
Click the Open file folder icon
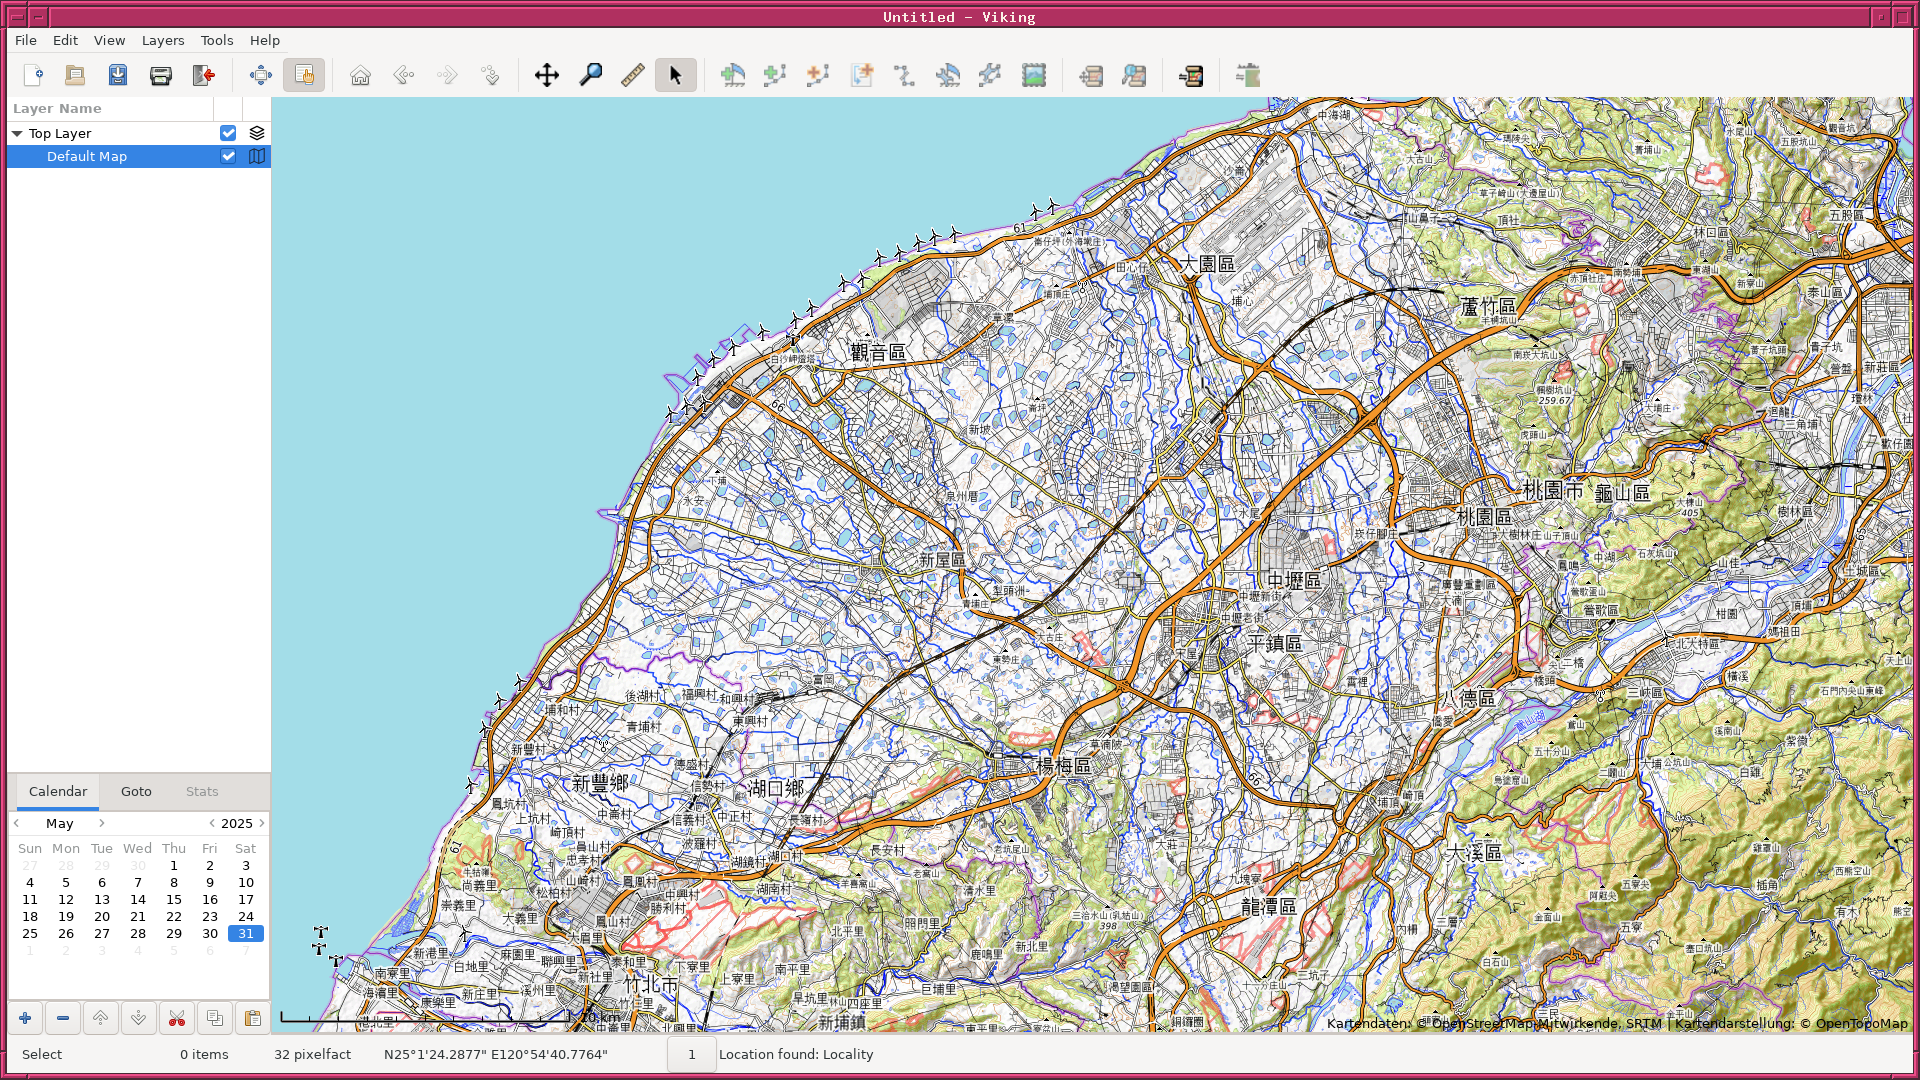pos(75,75)
